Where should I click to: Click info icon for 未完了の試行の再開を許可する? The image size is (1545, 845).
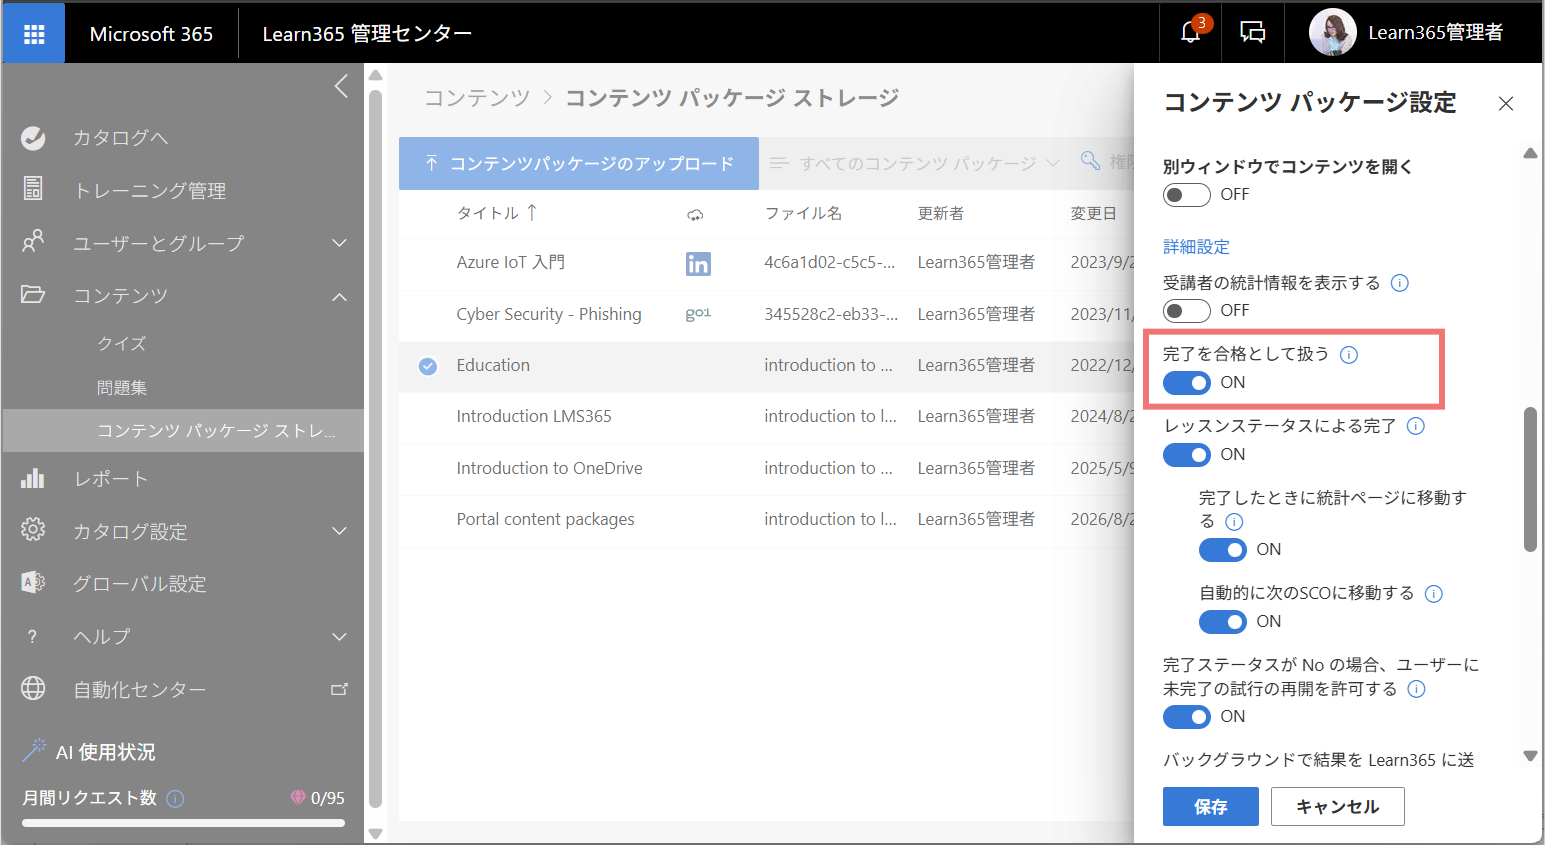tap(1416, 689)
